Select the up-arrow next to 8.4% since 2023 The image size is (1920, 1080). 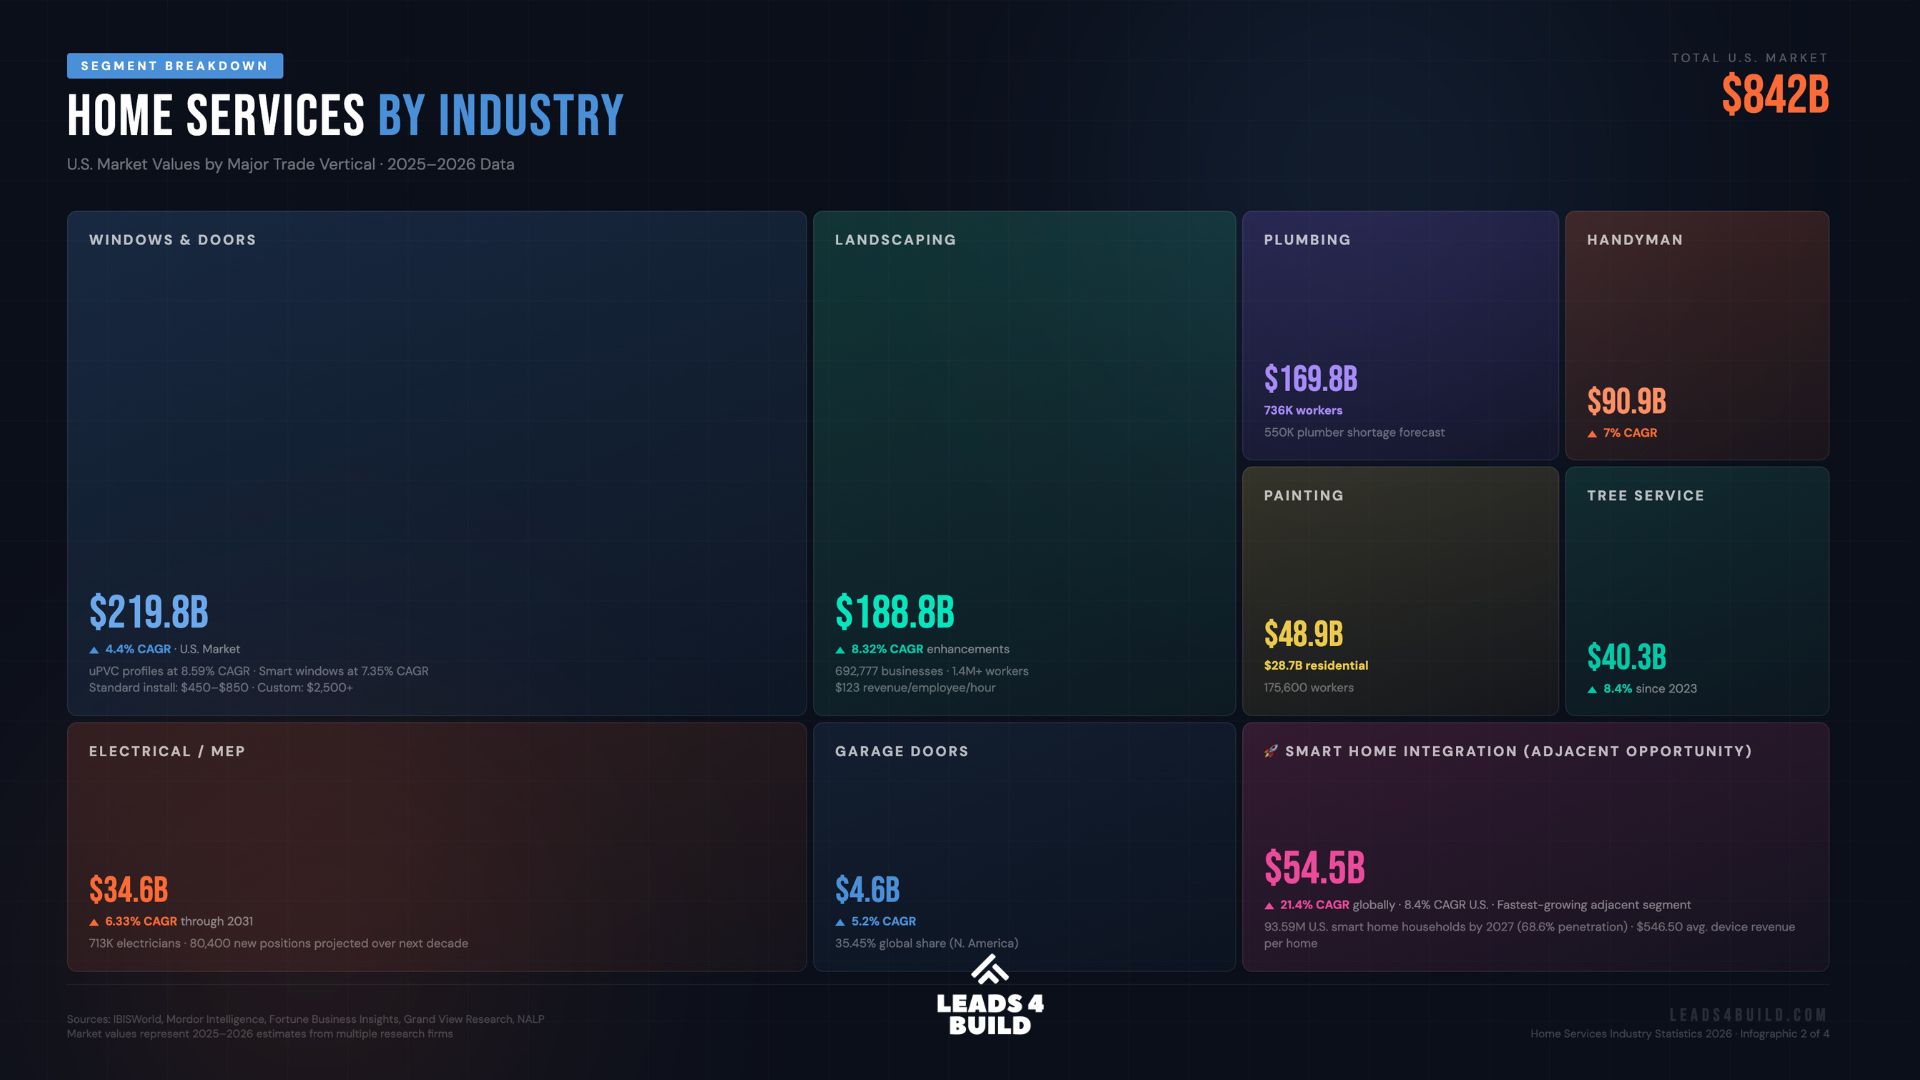click(x=1592, y=688)
